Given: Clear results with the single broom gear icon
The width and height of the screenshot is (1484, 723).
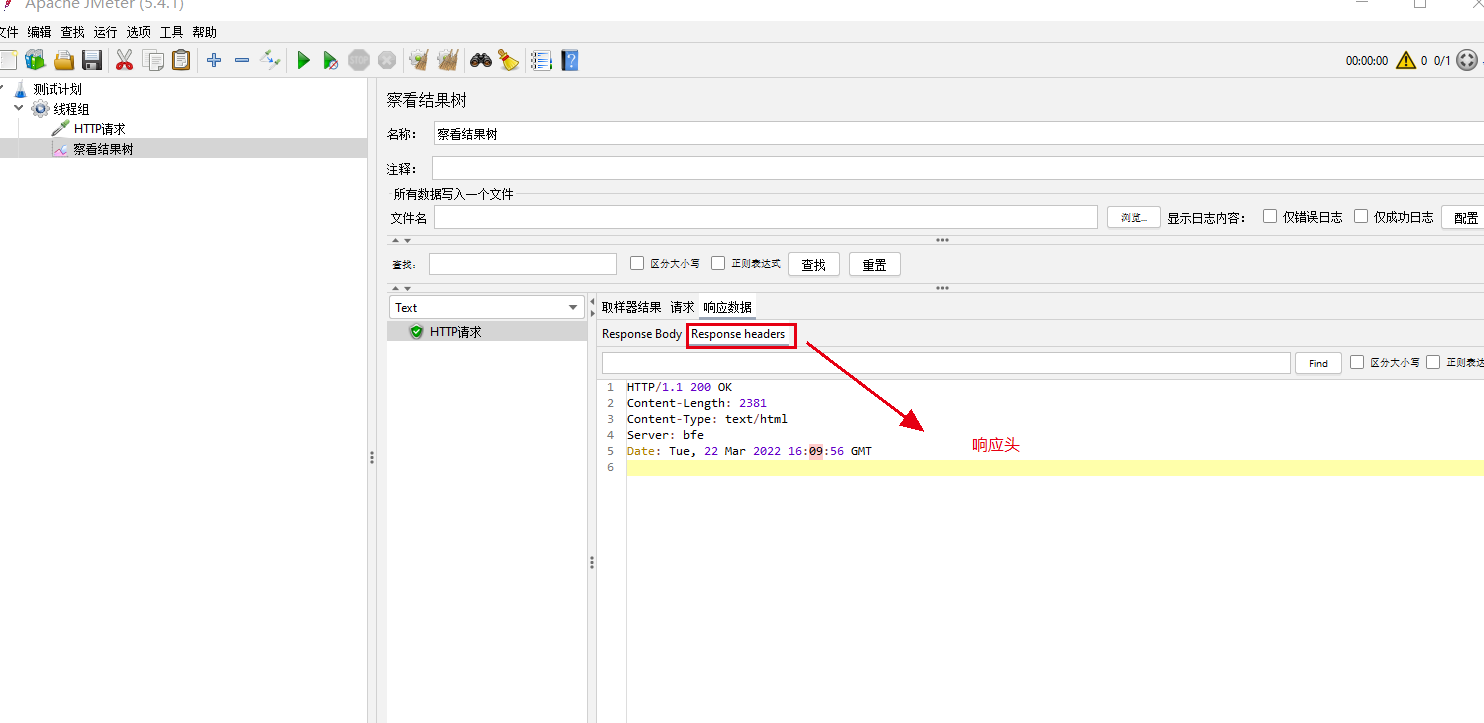Looking at the screenshot, I should pyautogui.click(x=419, y=60).
